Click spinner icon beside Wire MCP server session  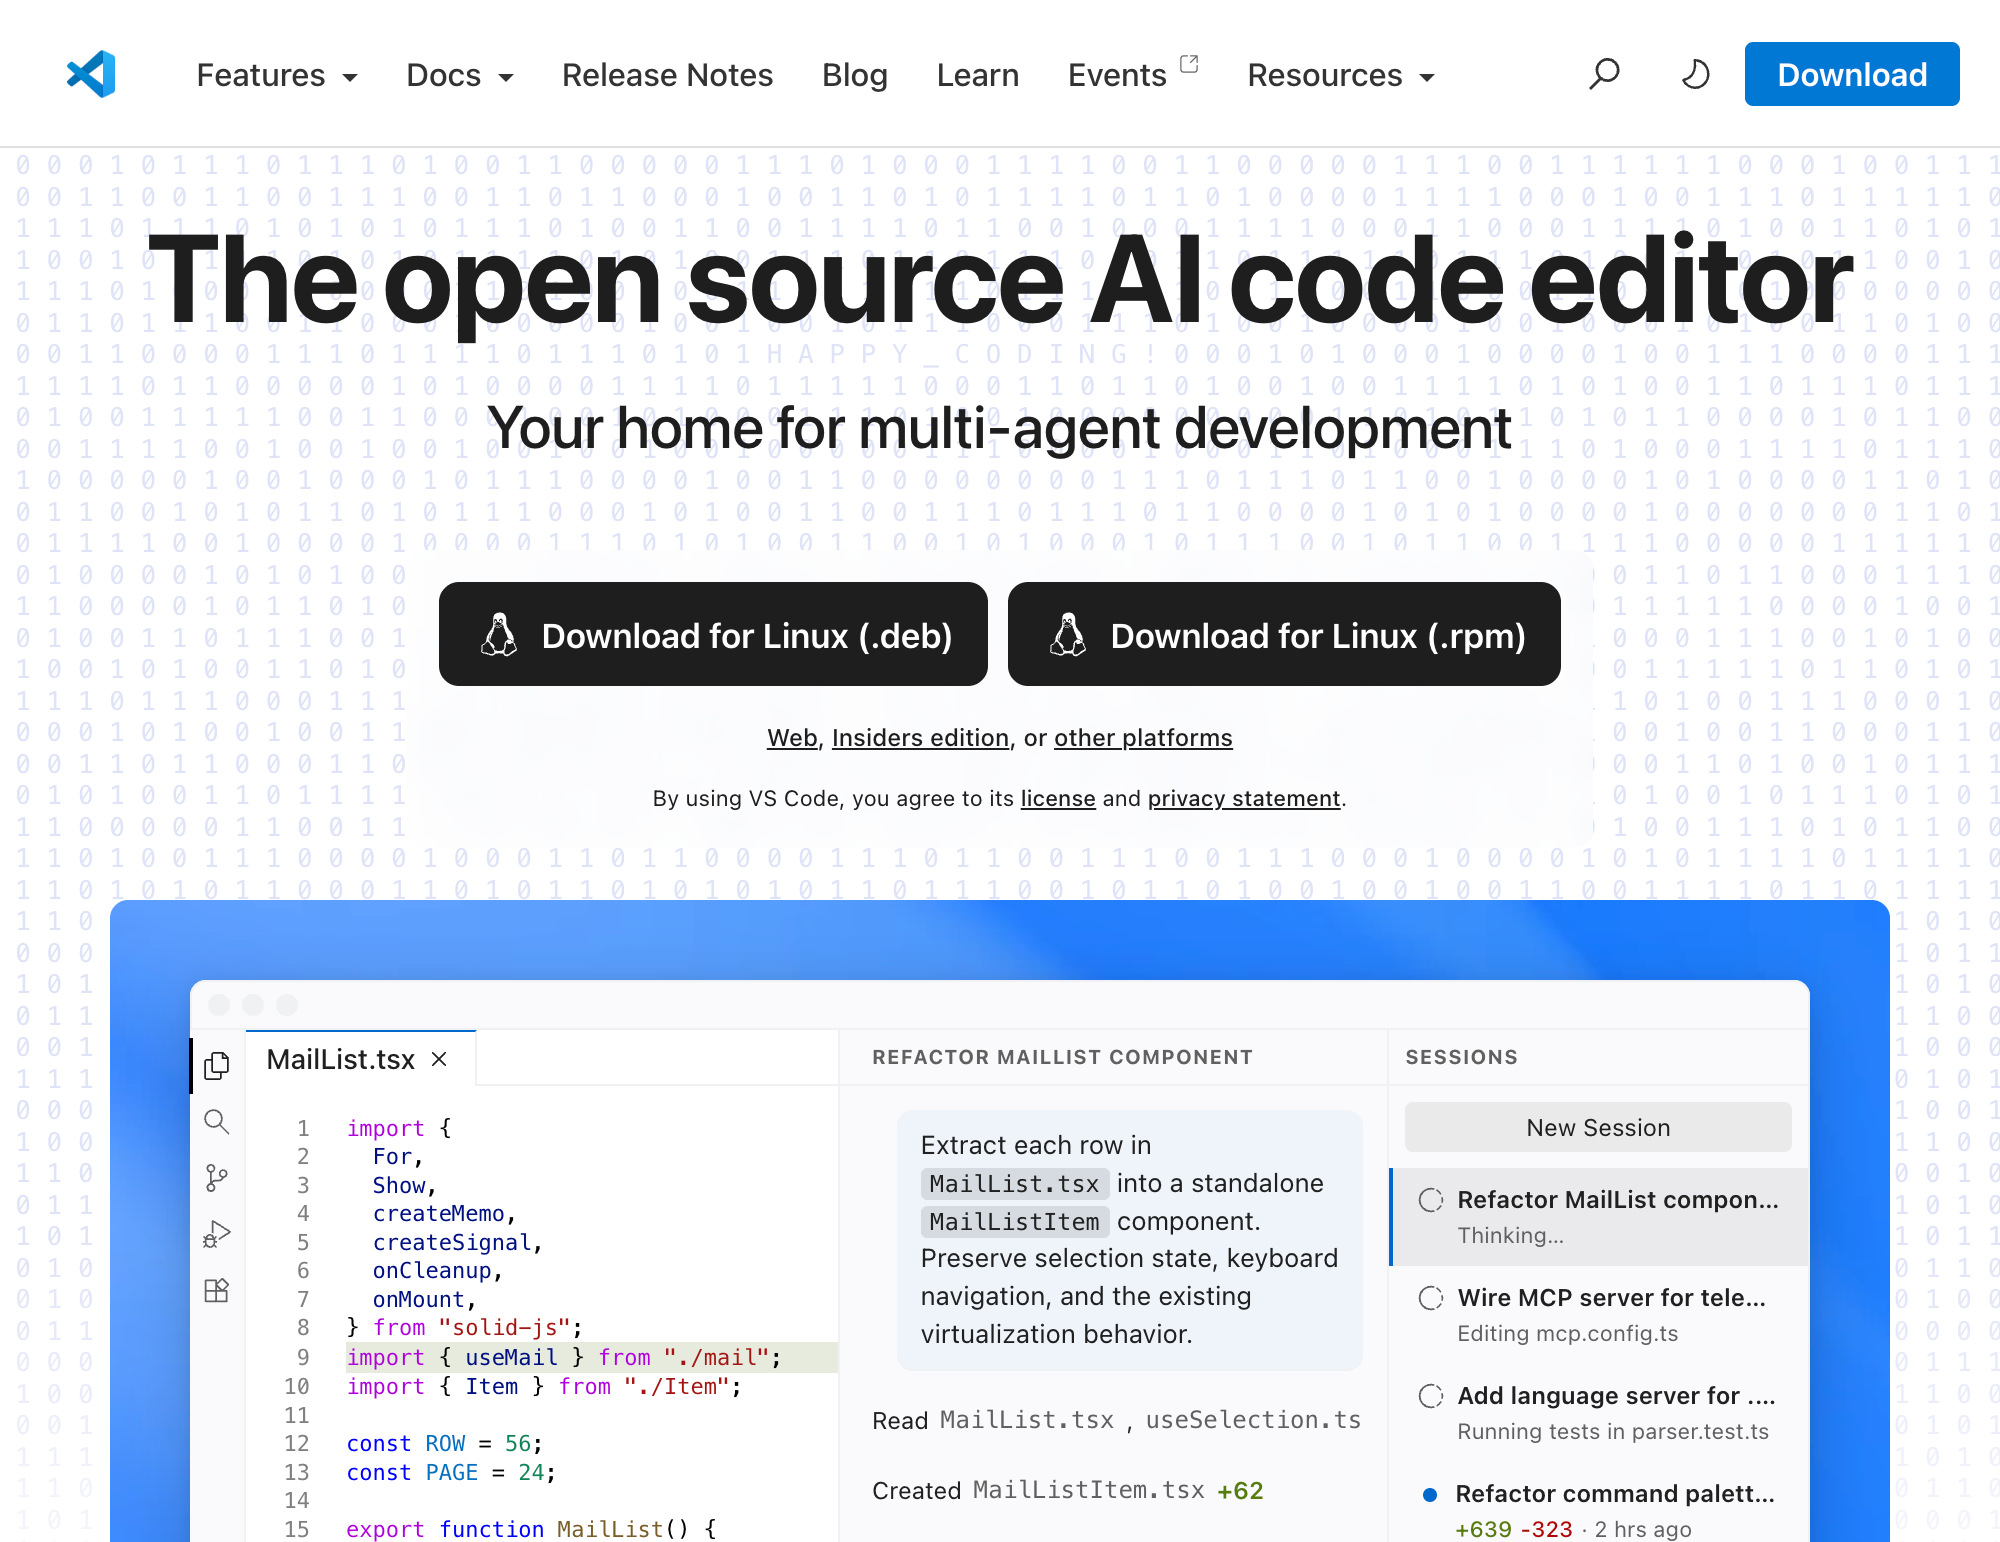(x=1431, y=1298)
